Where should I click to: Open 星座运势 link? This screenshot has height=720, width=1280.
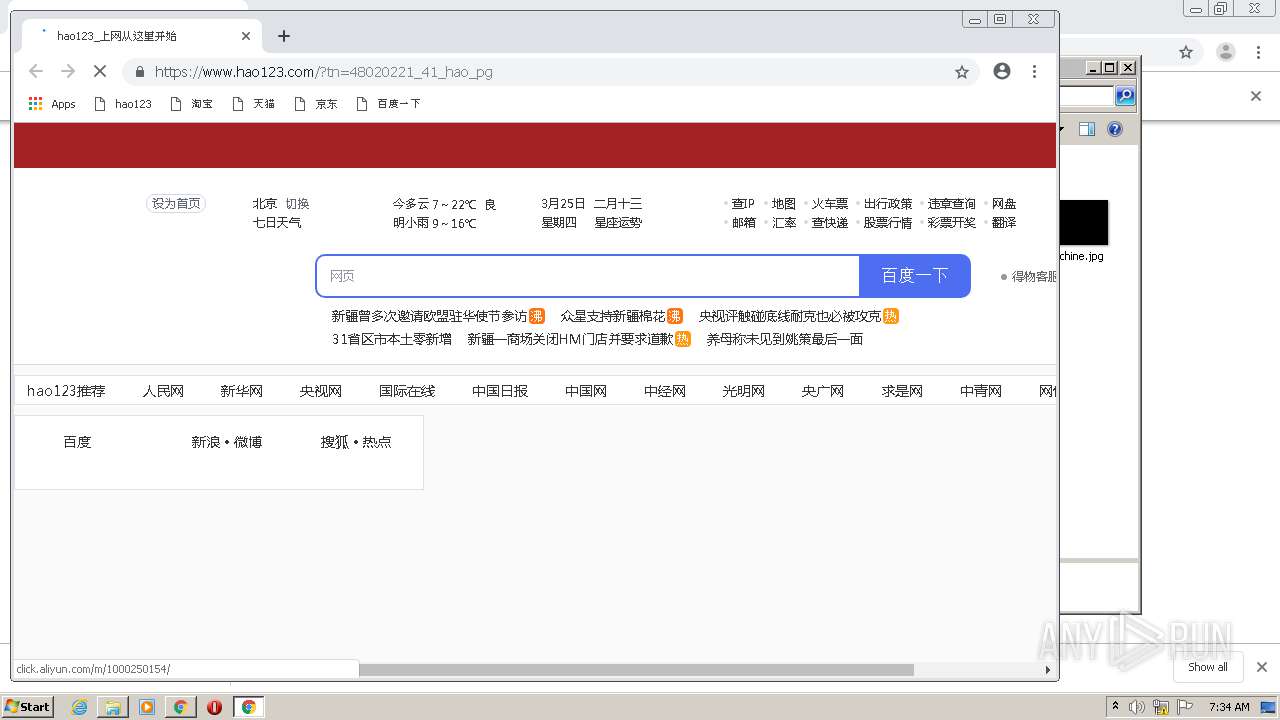point(618,223)
